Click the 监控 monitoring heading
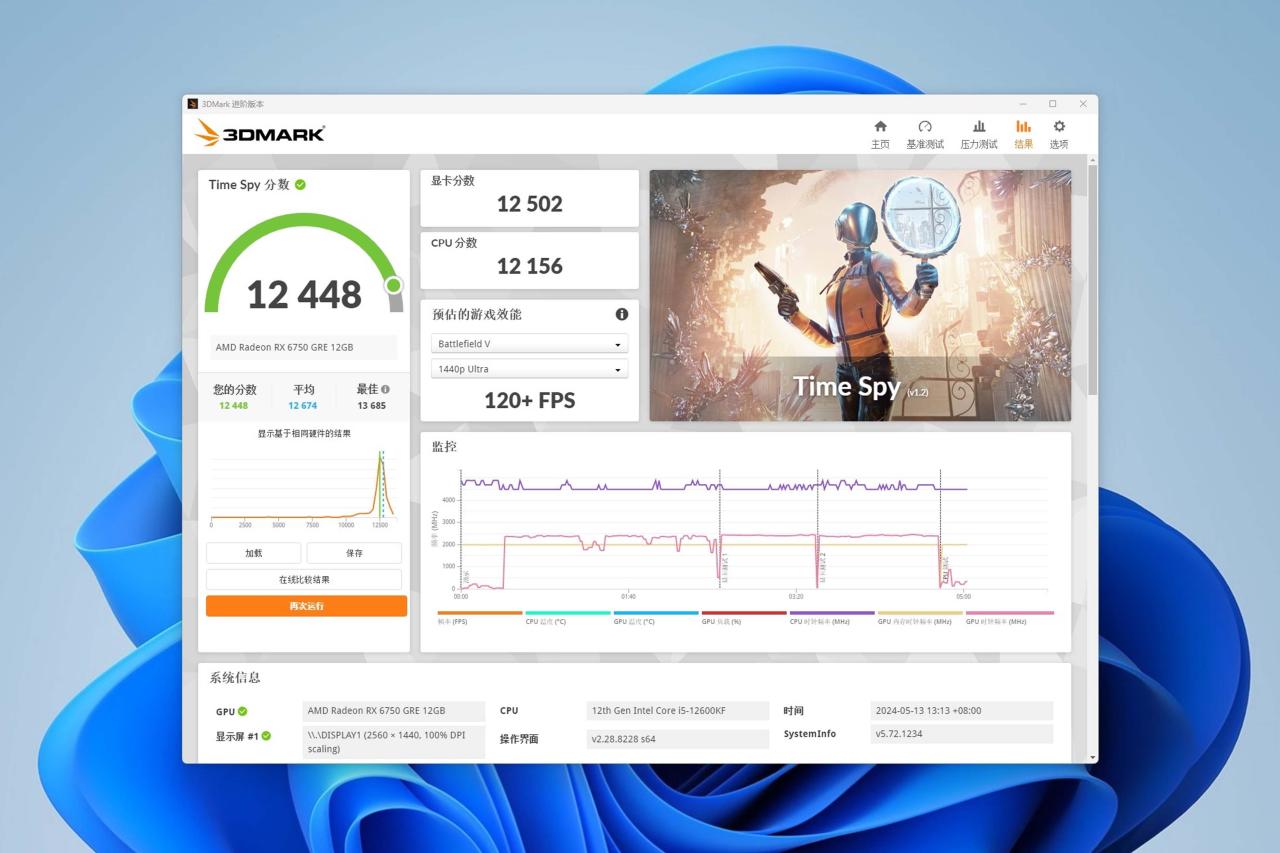The width and height of the screenshot is (1280, 853). [444, 446]
